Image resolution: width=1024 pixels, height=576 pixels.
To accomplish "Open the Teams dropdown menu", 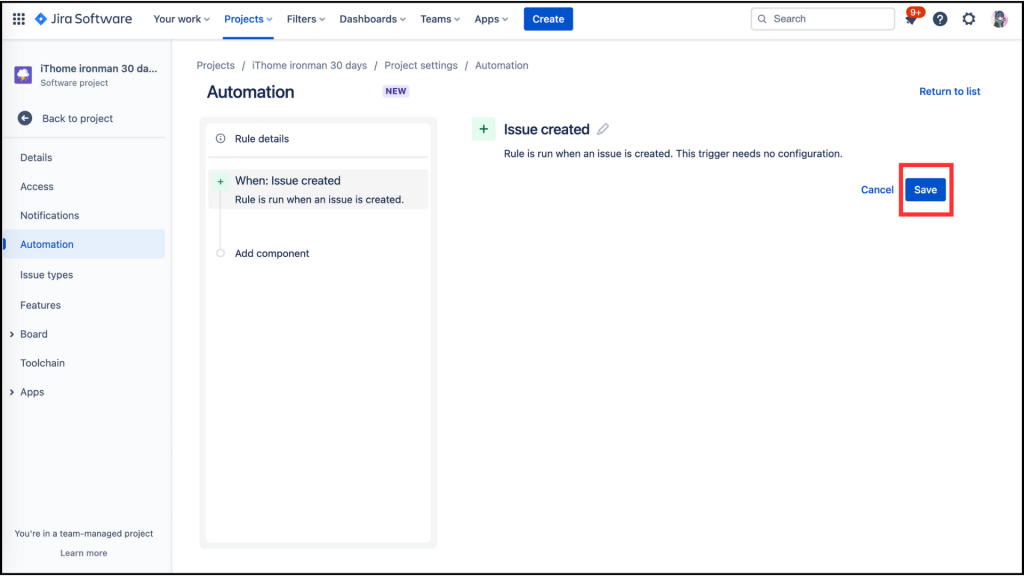I will (440, 19).
